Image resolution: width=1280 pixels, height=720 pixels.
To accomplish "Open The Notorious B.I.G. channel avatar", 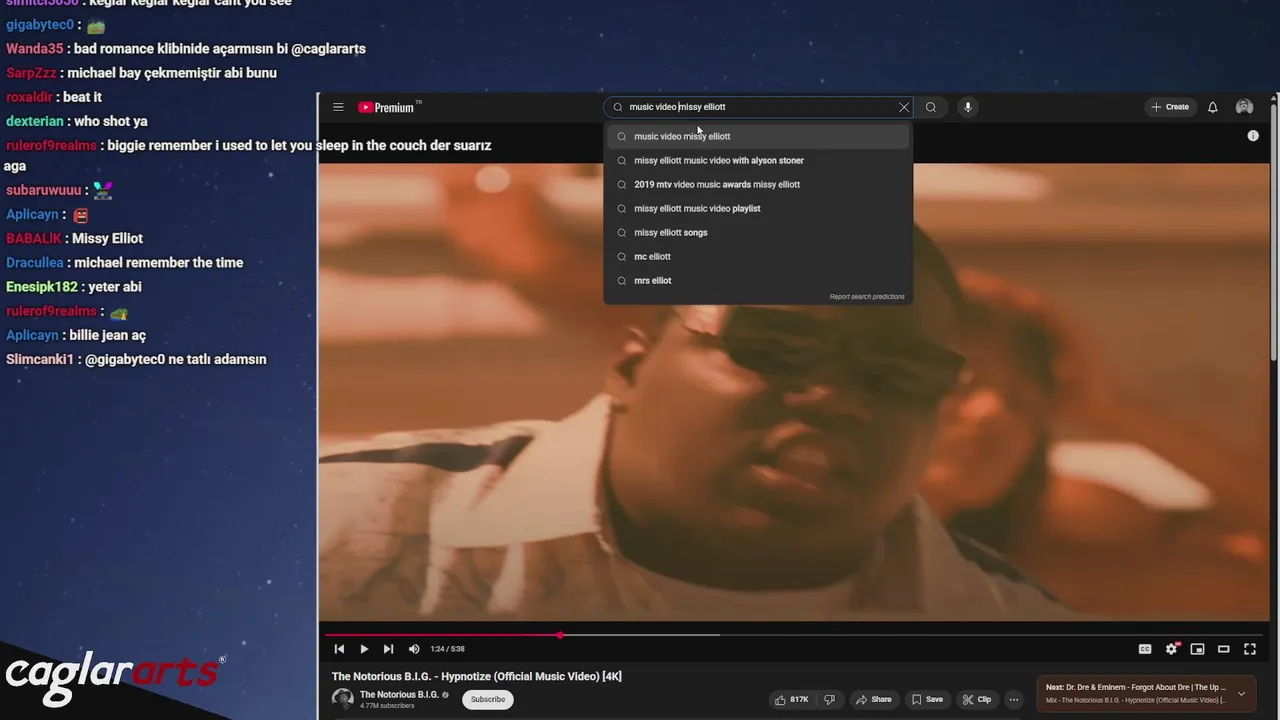I will 343,699.
